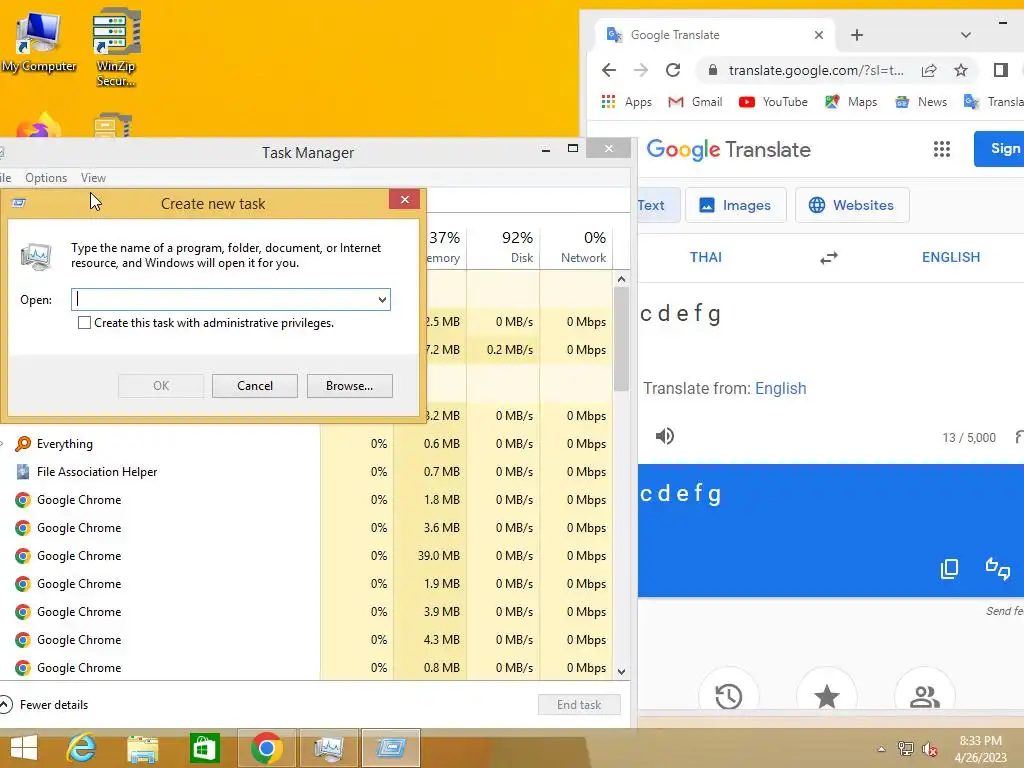Open Google apps grid in Translate
Image resolution: width=1024 pixels, height=768 pixels.
tap(942, 149)
